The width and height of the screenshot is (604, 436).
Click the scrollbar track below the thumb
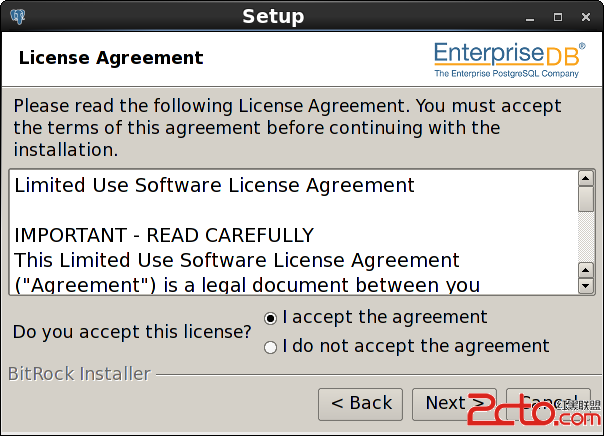click(586, 237)
